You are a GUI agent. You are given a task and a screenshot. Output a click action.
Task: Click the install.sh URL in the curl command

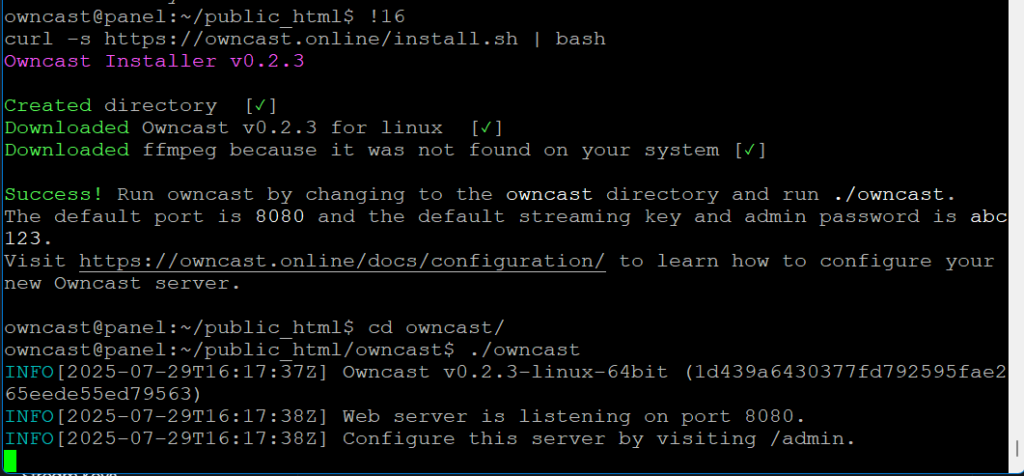[x=311, y=39]
